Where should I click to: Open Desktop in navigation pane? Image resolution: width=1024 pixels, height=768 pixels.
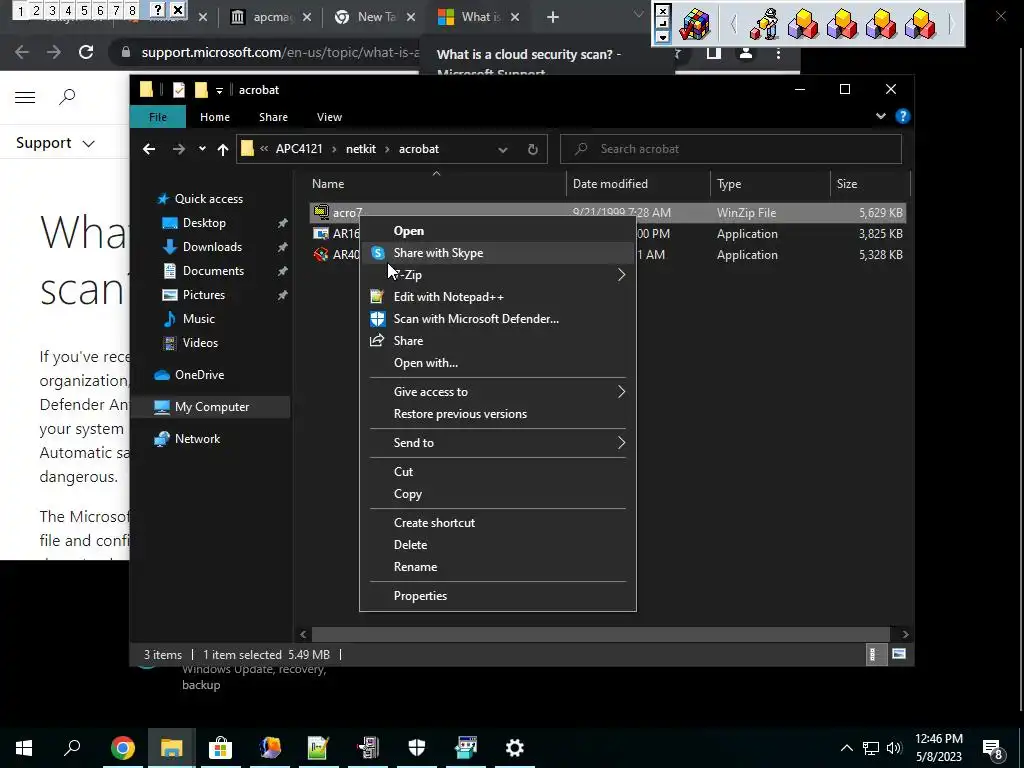coord(204,223)
